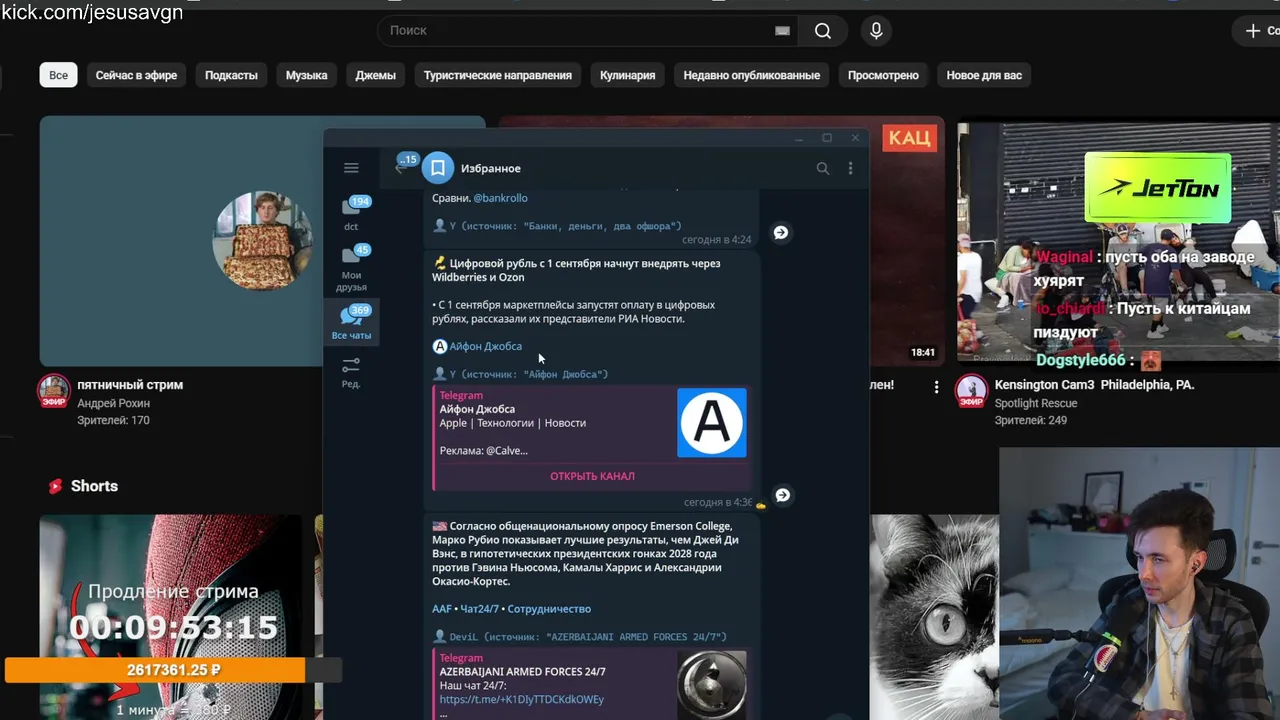Search inside the Избранное chat

[x=823, y=168]
